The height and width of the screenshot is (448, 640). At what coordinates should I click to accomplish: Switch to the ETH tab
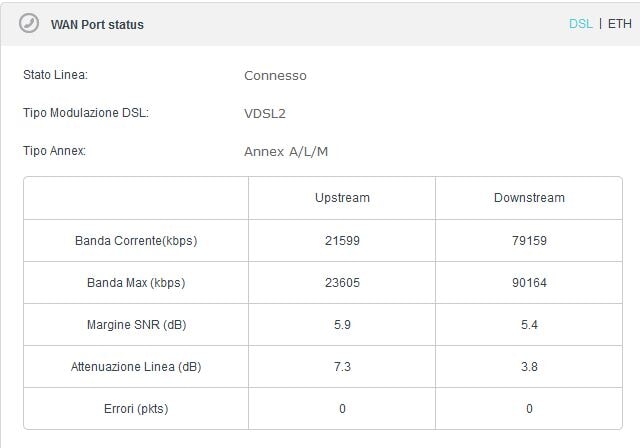coord(620,24)
